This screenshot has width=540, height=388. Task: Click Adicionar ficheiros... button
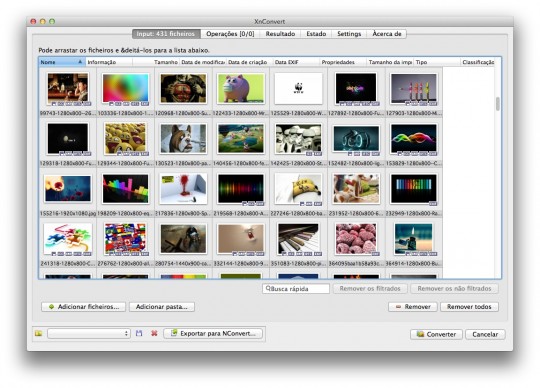click(x=84, y=307)
